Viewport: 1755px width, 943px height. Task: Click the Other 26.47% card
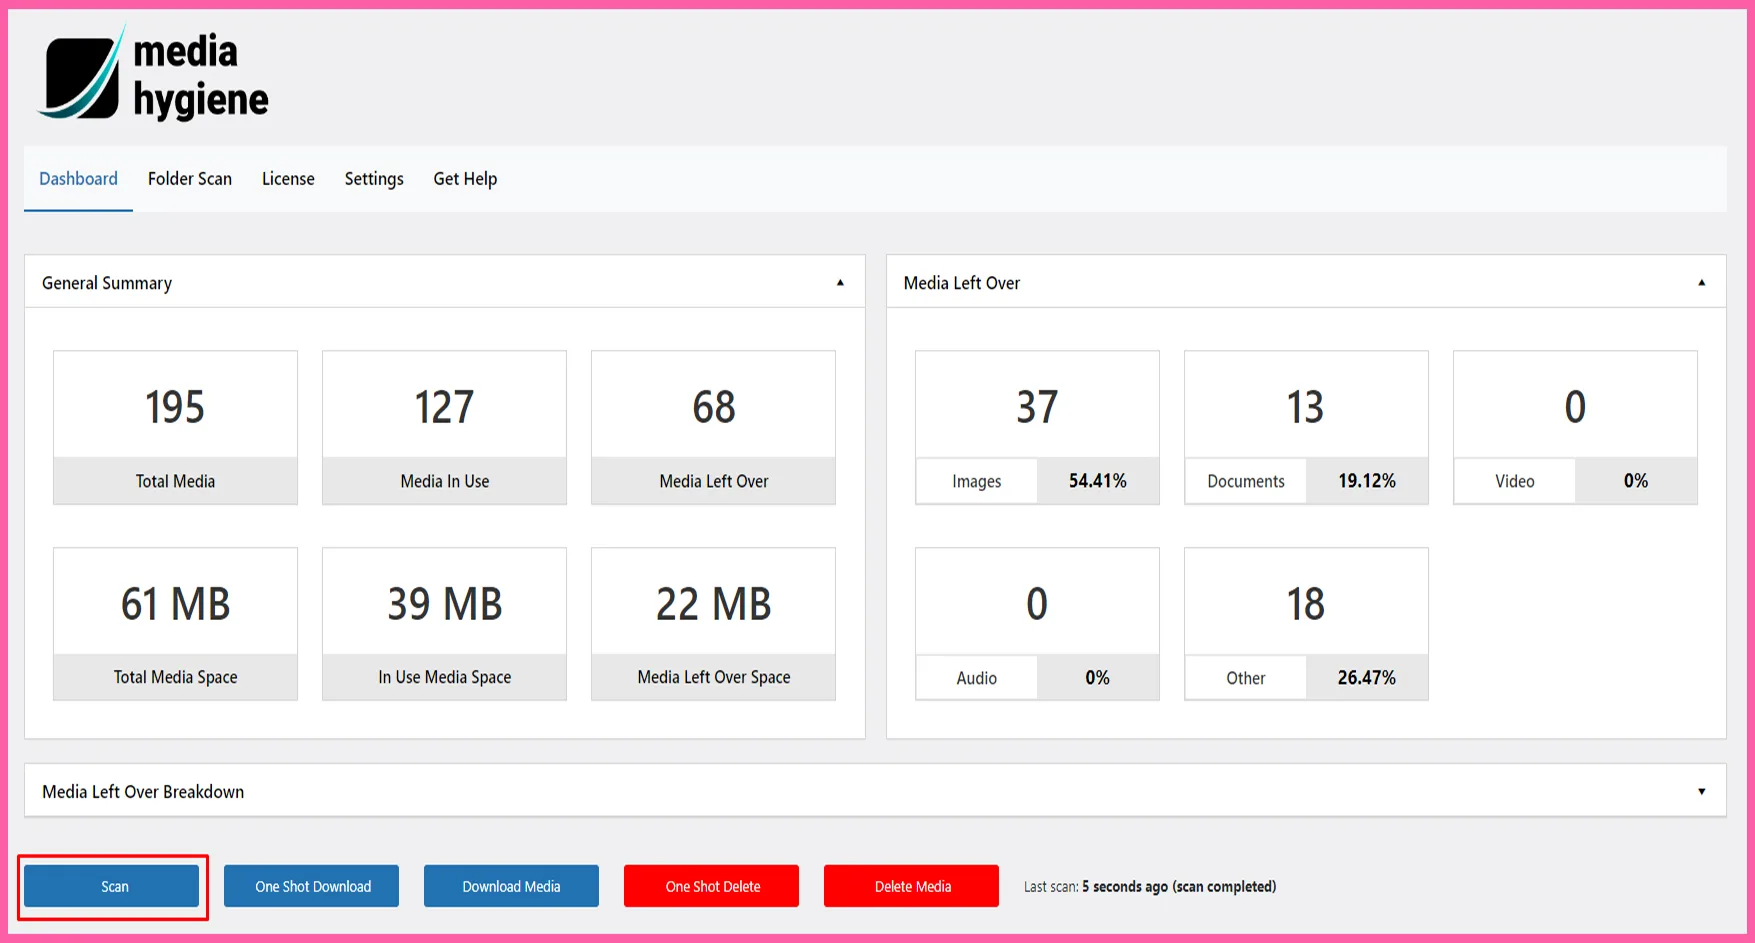(x=1306, y=624)
